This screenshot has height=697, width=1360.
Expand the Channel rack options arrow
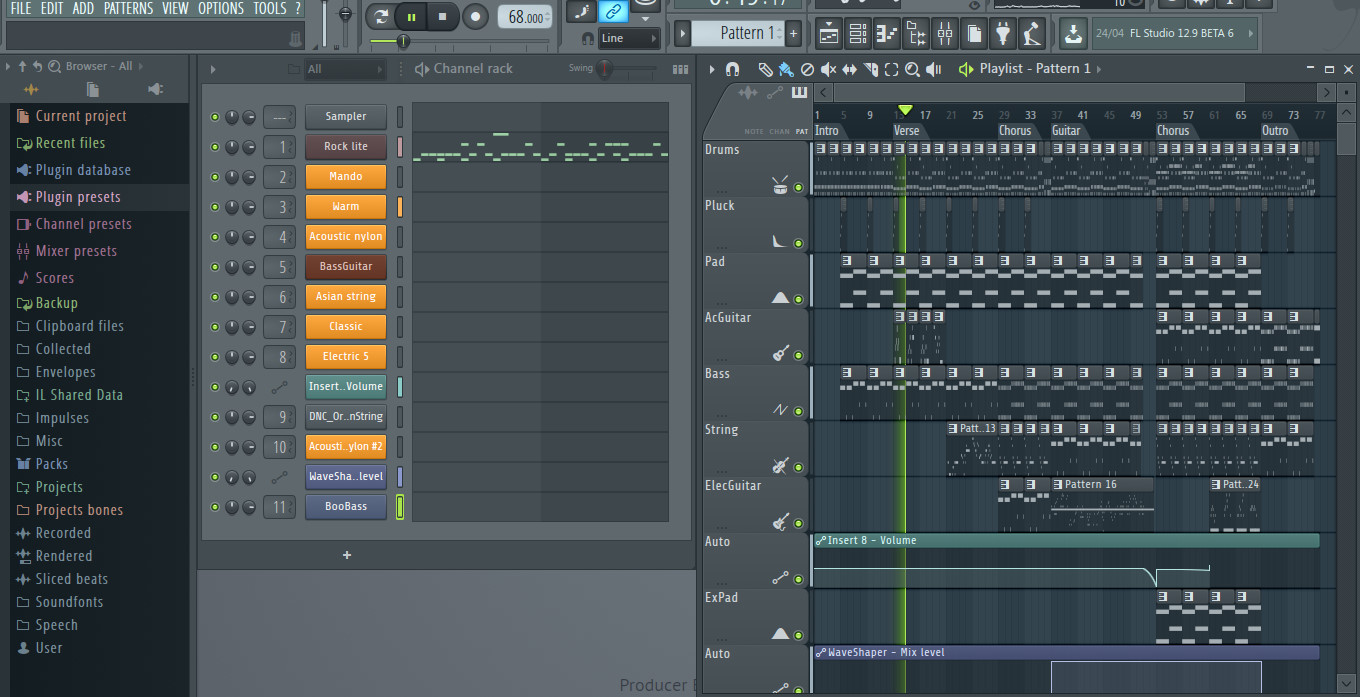(x=212, y=69)
